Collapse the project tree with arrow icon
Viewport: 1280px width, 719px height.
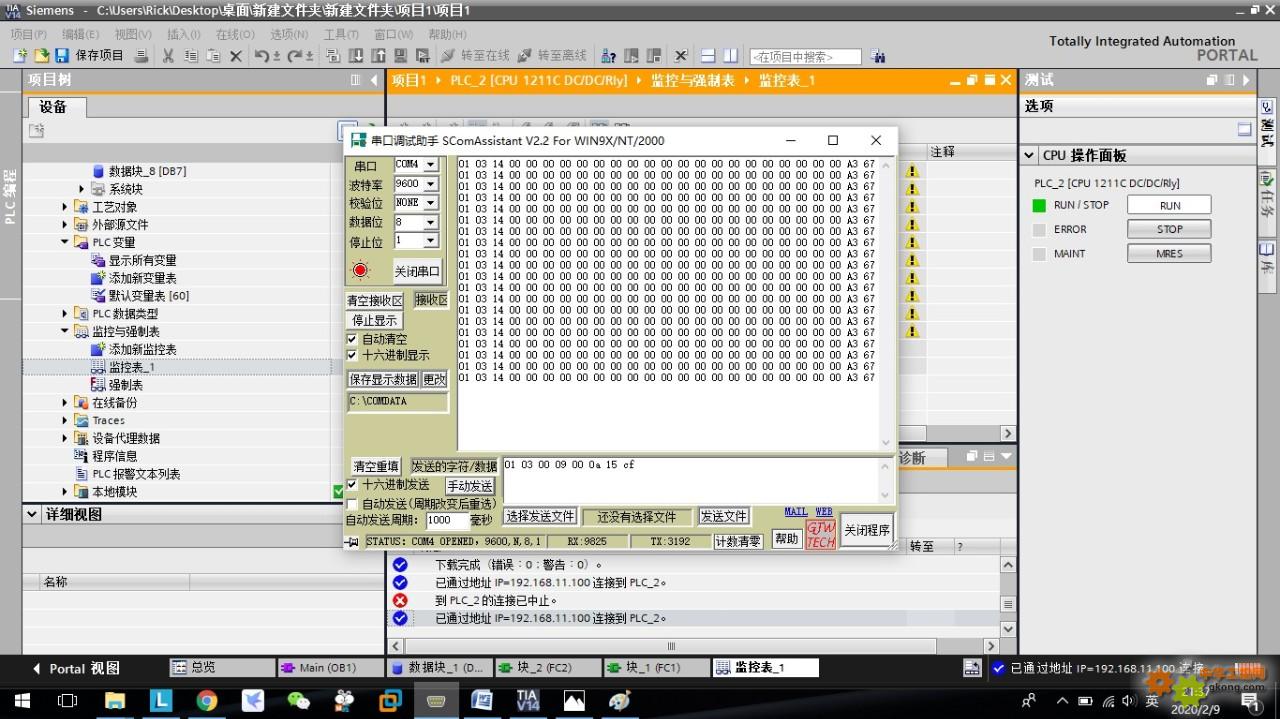[375, 80]
